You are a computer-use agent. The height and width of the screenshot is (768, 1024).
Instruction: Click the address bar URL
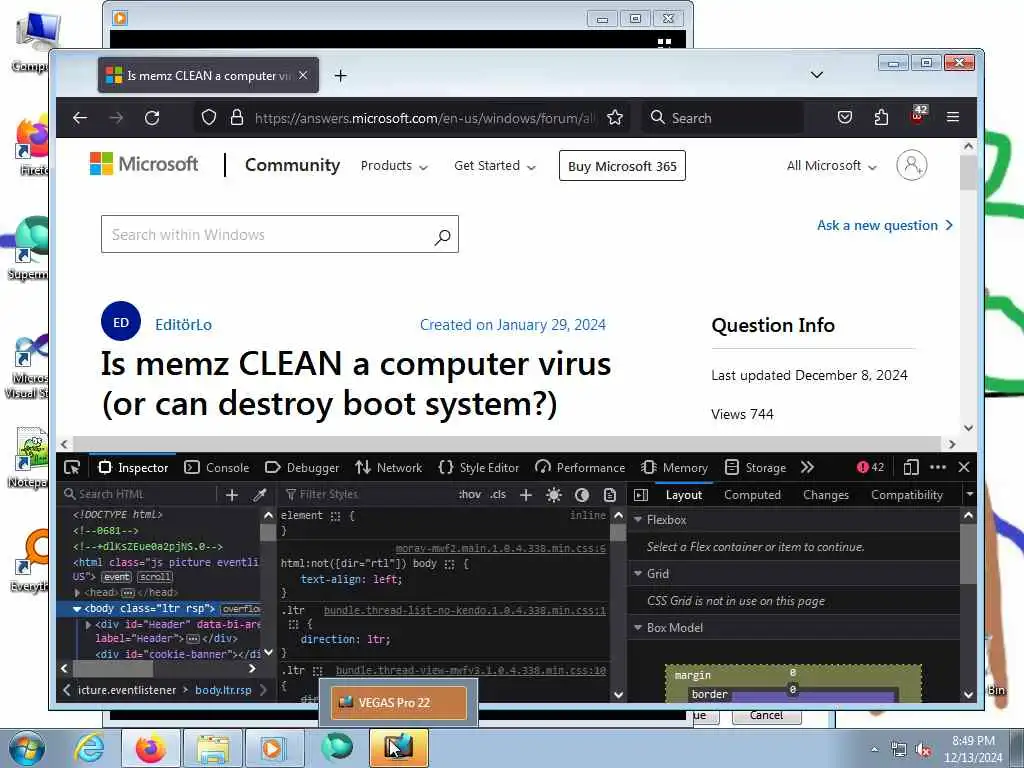424,118
